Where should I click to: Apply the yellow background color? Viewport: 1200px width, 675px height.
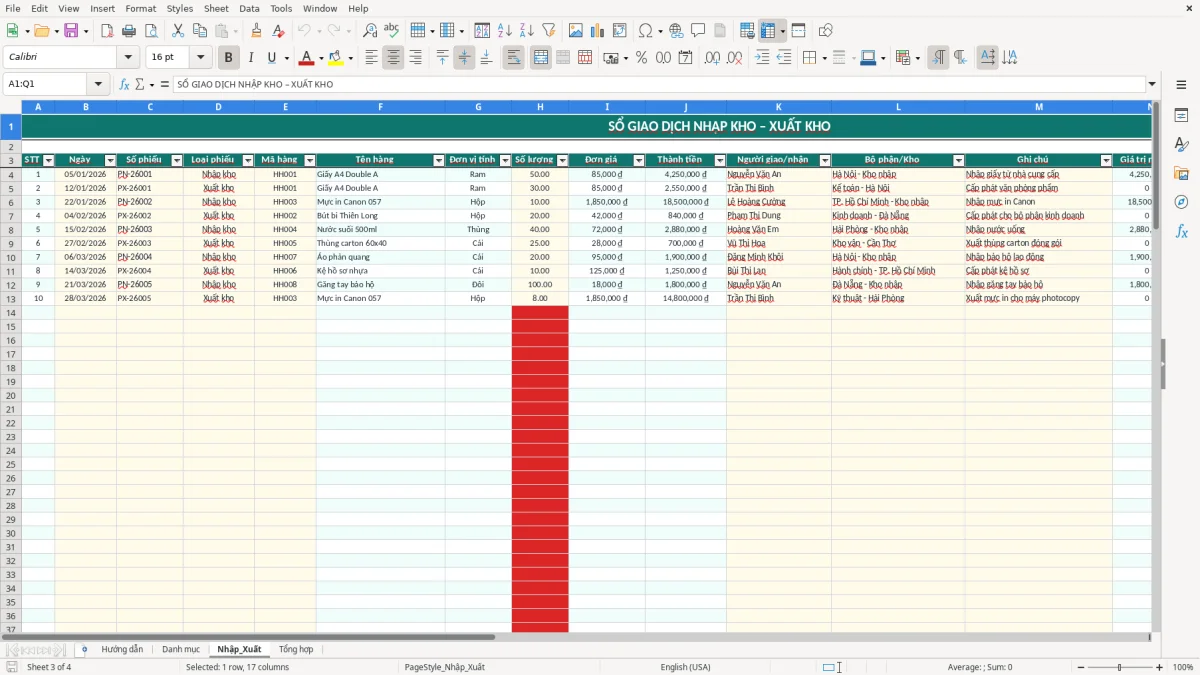pyautogui.click(x=336, y=58)
